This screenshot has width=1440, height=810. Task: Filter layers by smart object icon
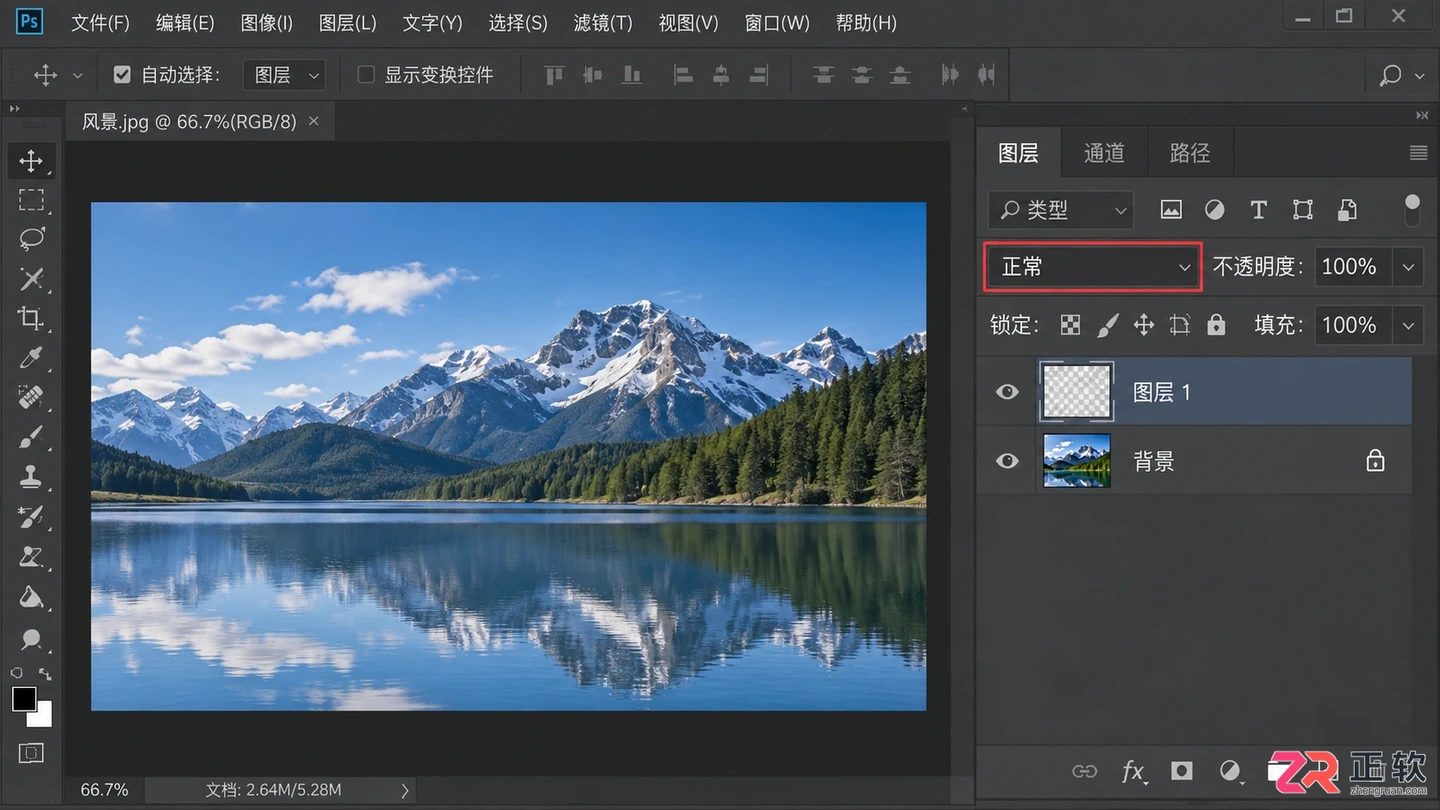[x=1347, y=210]
